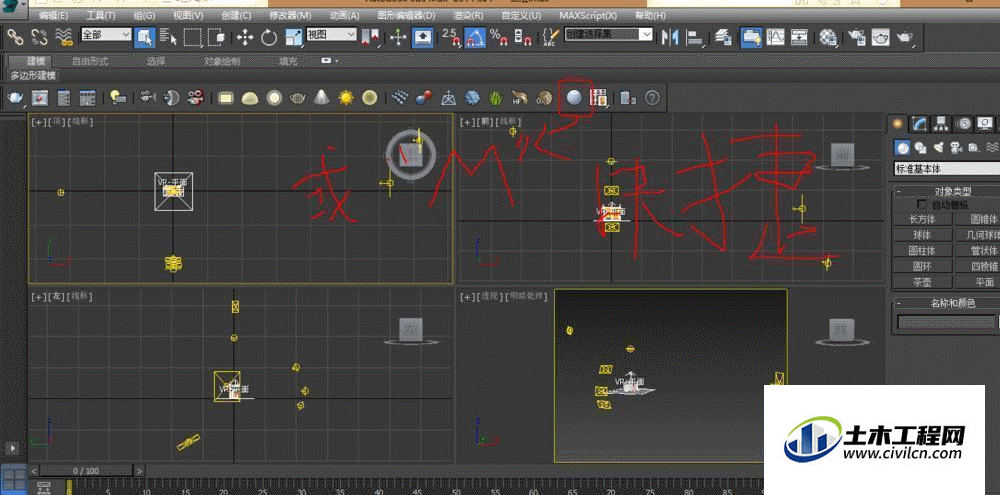
Task: Click the Render Production teapot
Action: coord(905,38)
